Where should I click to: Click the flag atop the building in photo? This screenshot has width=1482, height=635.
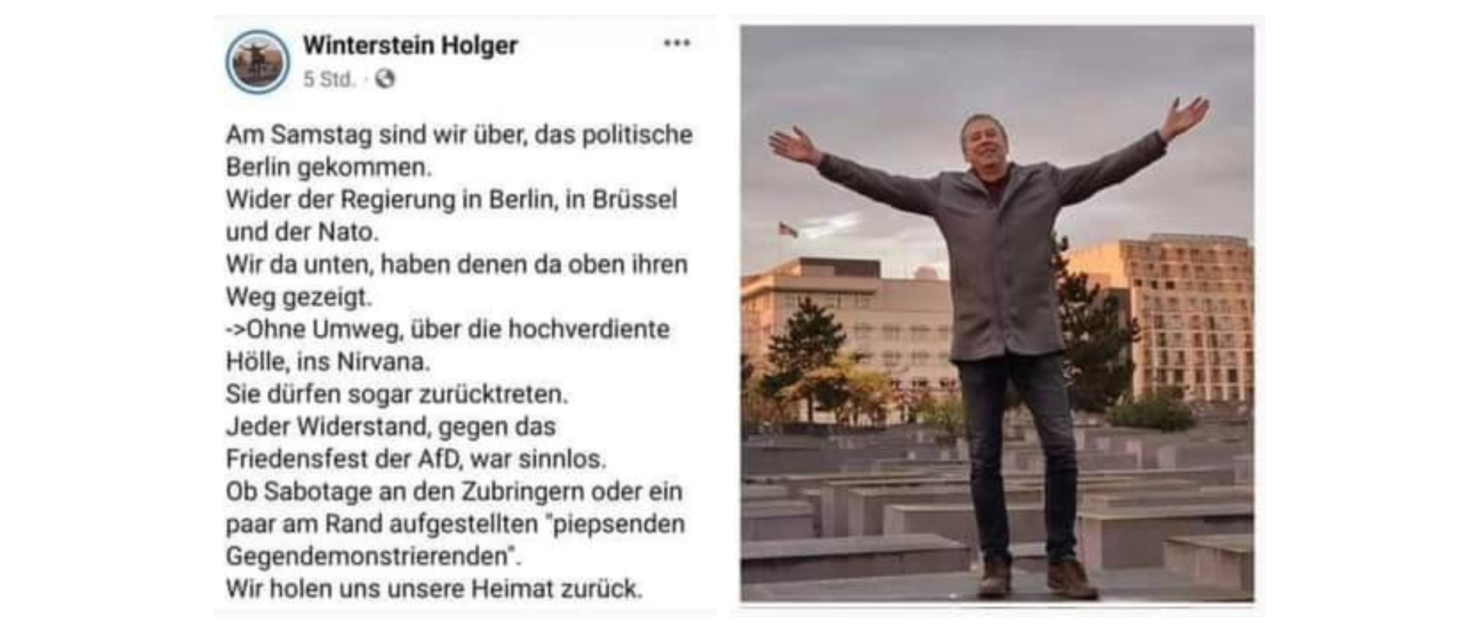(788, 230)
